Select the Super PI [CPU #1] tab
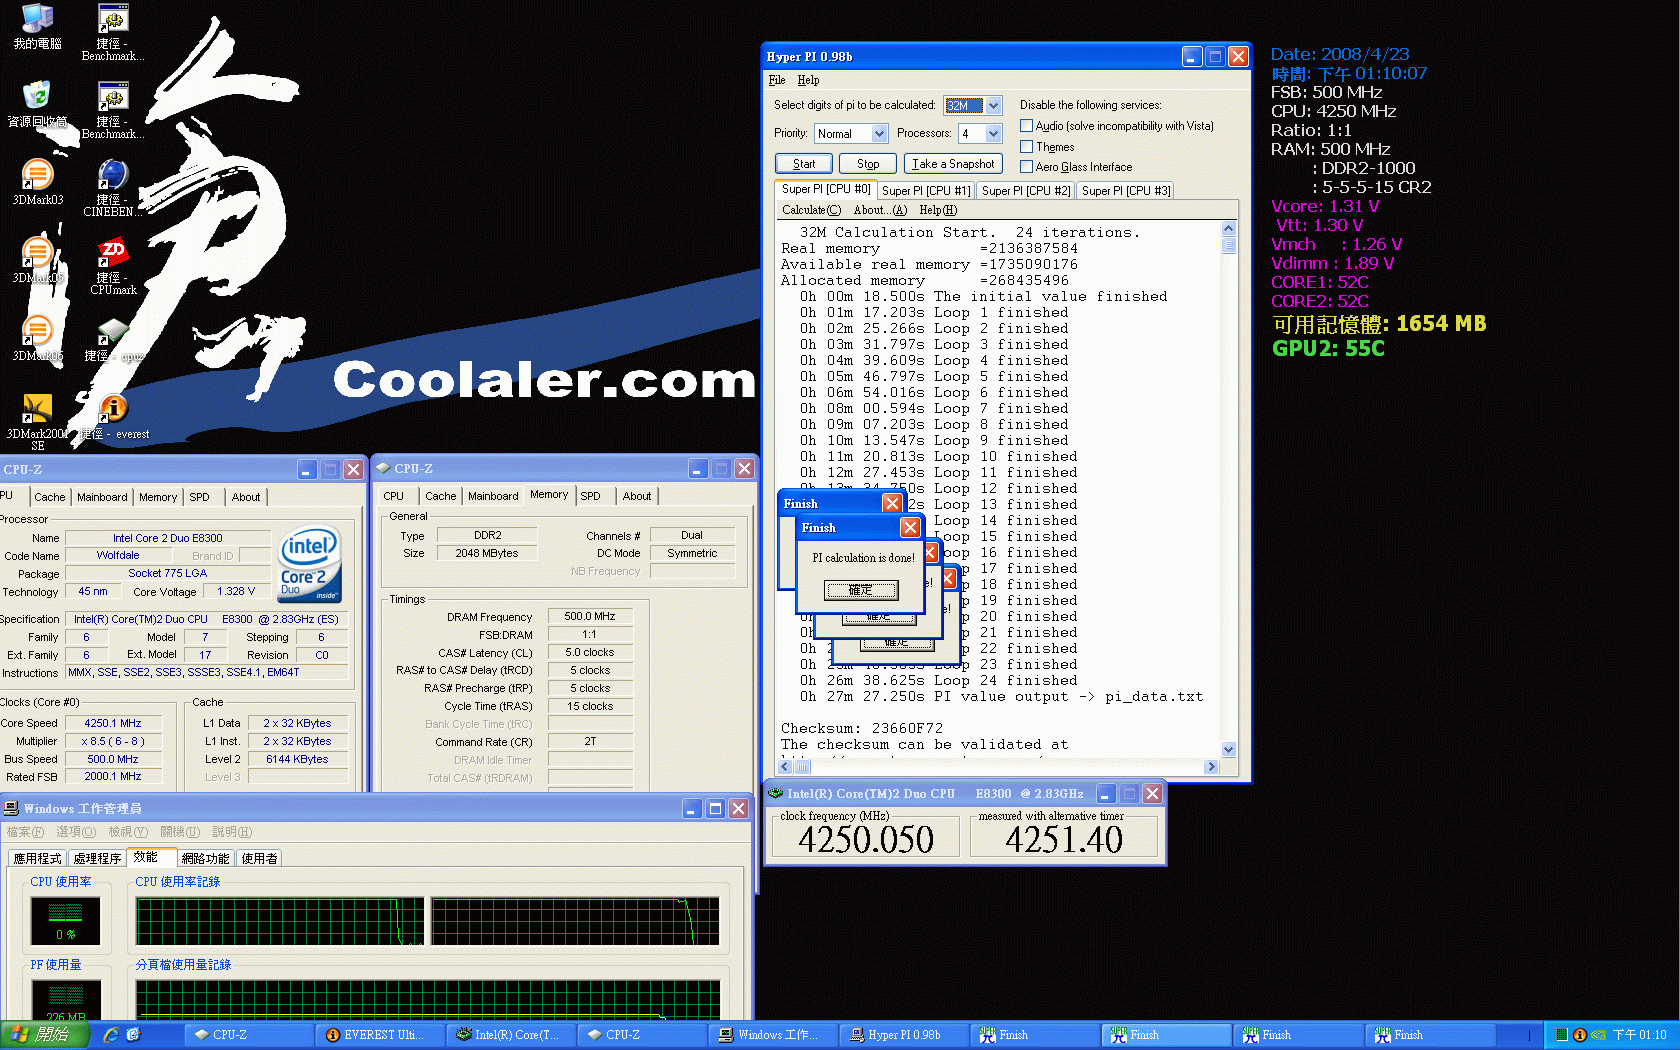This screenshot has width=1680, height=1050. tap(926, 191)
